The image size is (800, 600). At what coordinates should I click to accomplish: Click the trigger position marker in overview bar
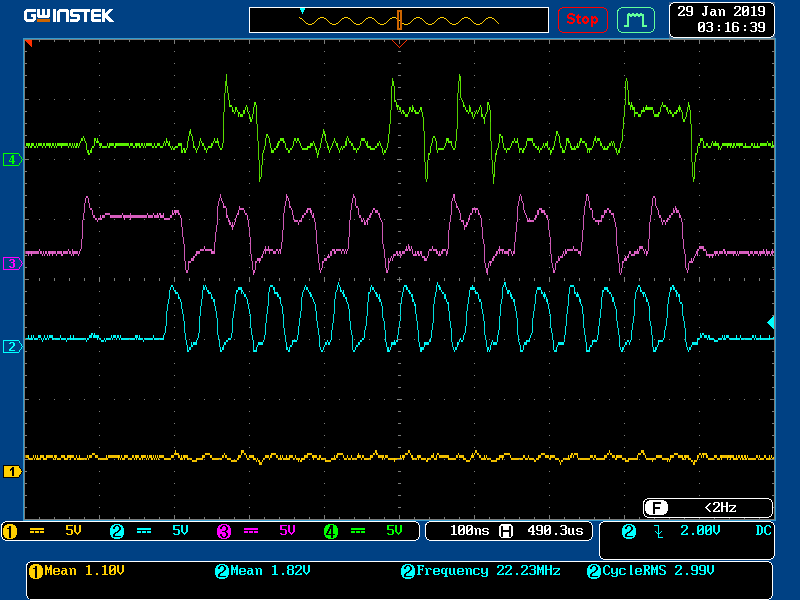[401, 19]
